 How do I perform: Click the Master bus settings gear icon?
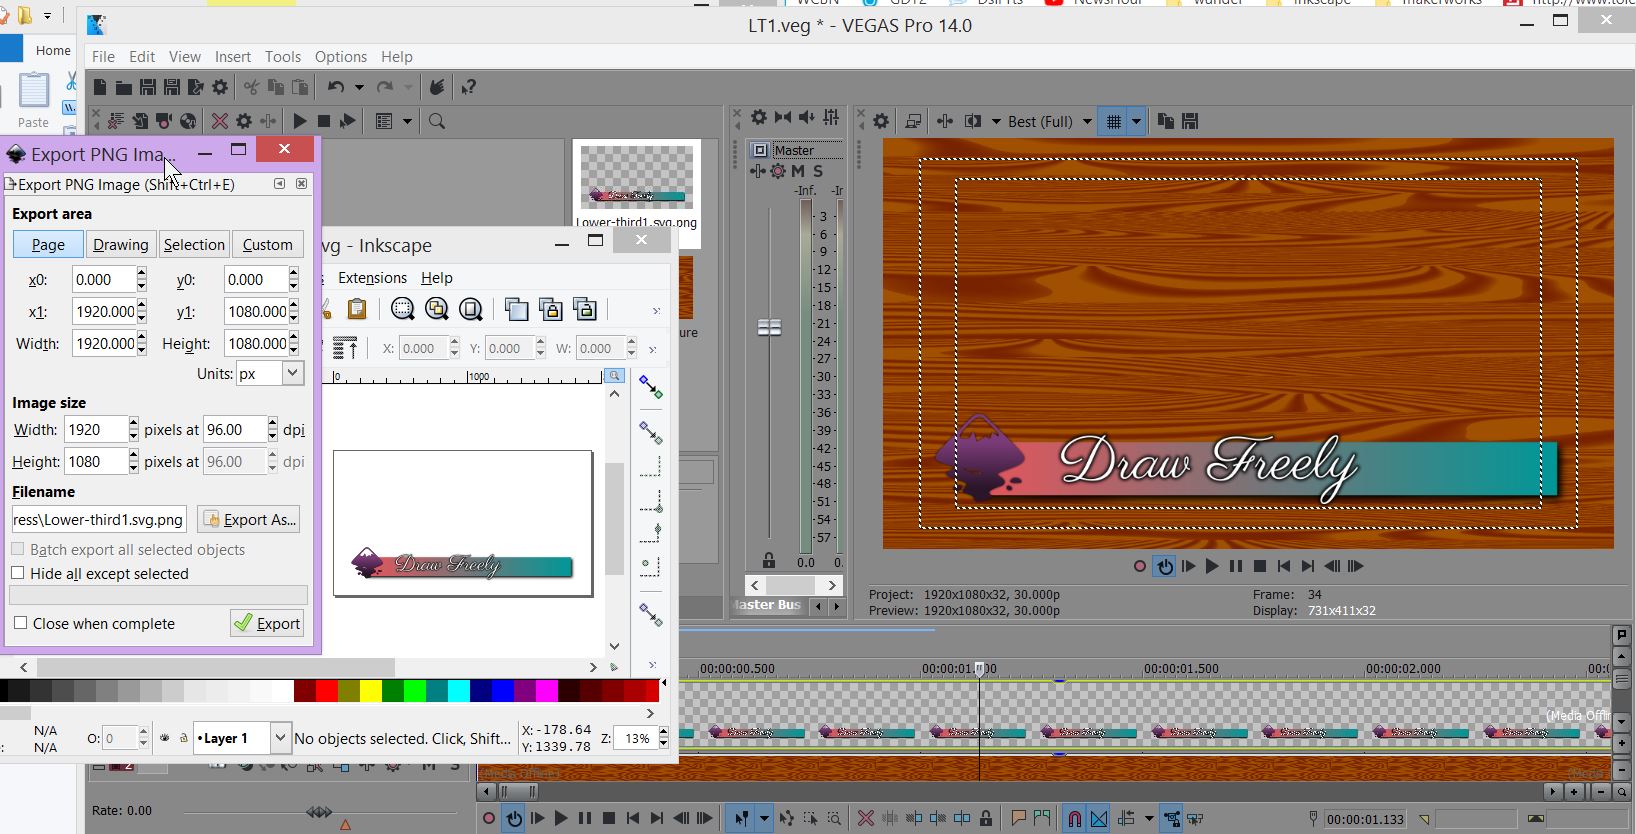759,118
